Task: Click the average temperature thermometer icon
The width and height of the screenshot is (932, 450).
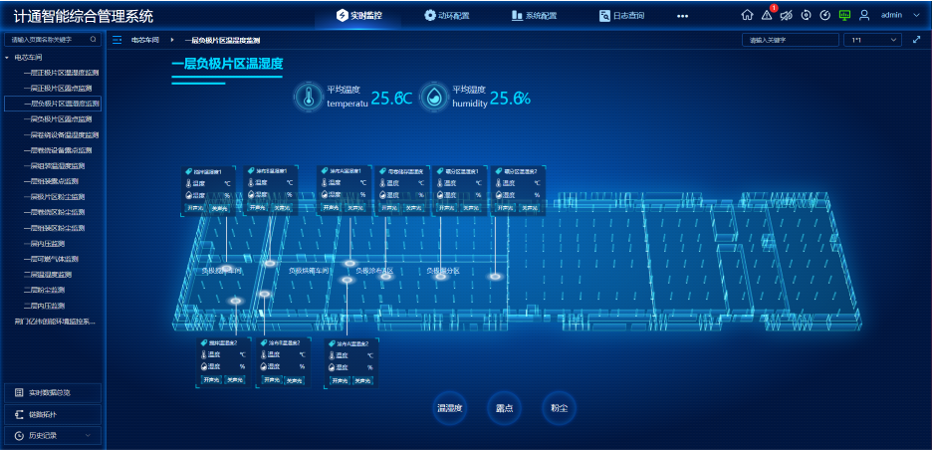Action: [308, 97]
